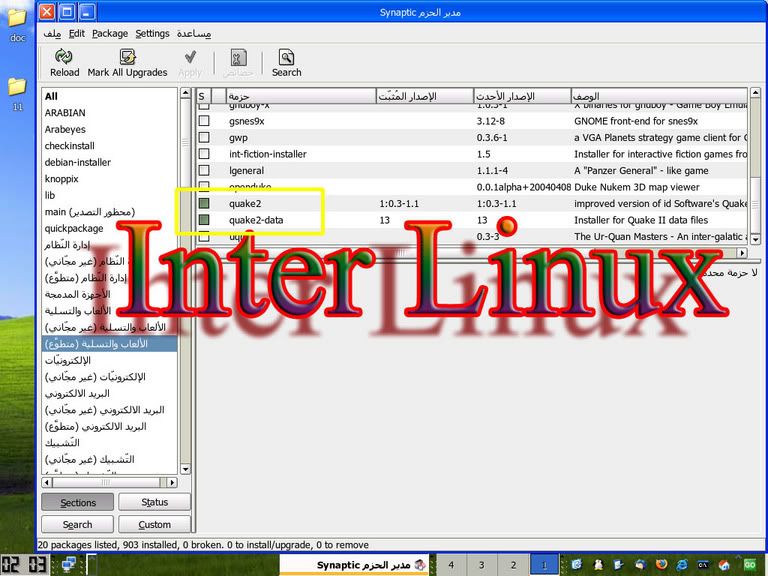
Task: Switch to workspace 4 in pager
Action: [x=451, y=565]
